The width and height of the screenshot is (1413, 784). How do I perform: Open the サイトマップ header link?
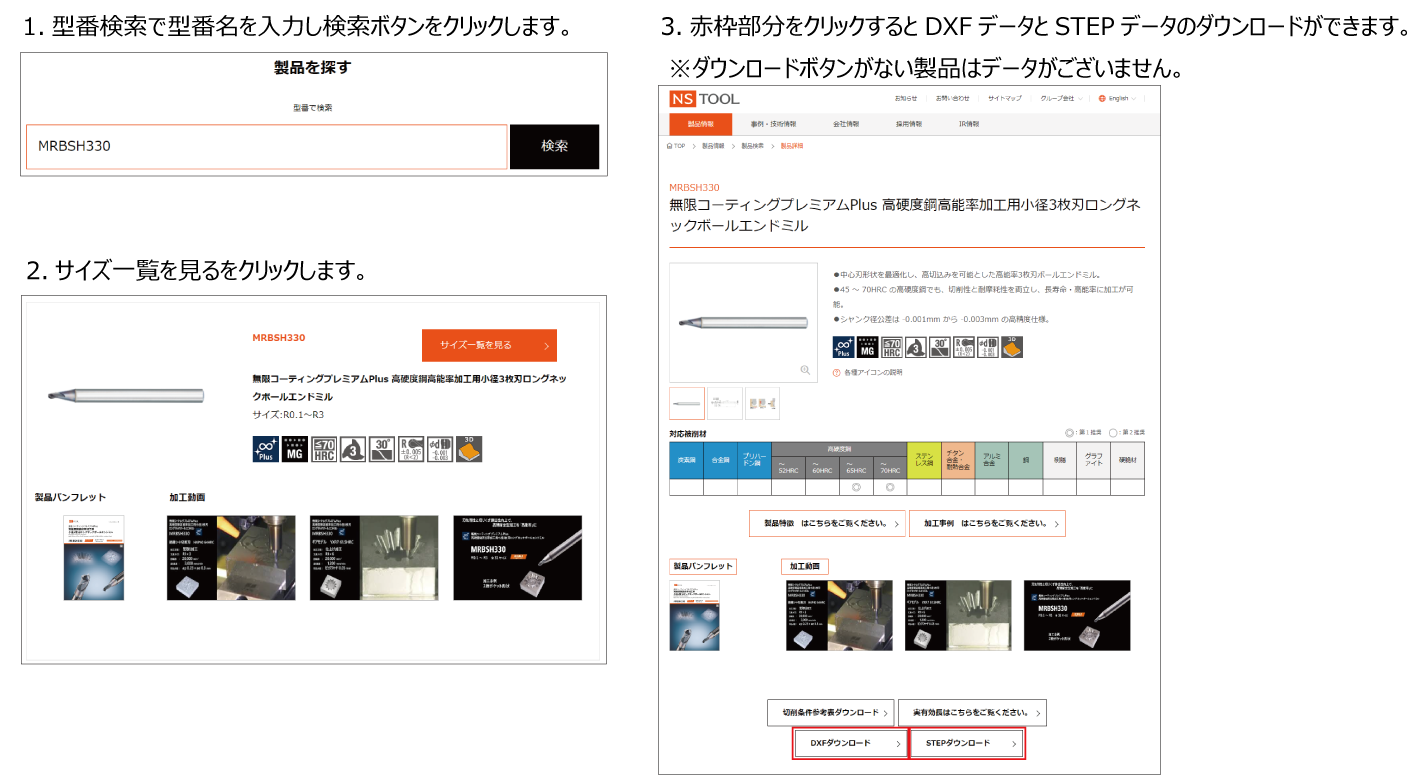[1005, 98]
